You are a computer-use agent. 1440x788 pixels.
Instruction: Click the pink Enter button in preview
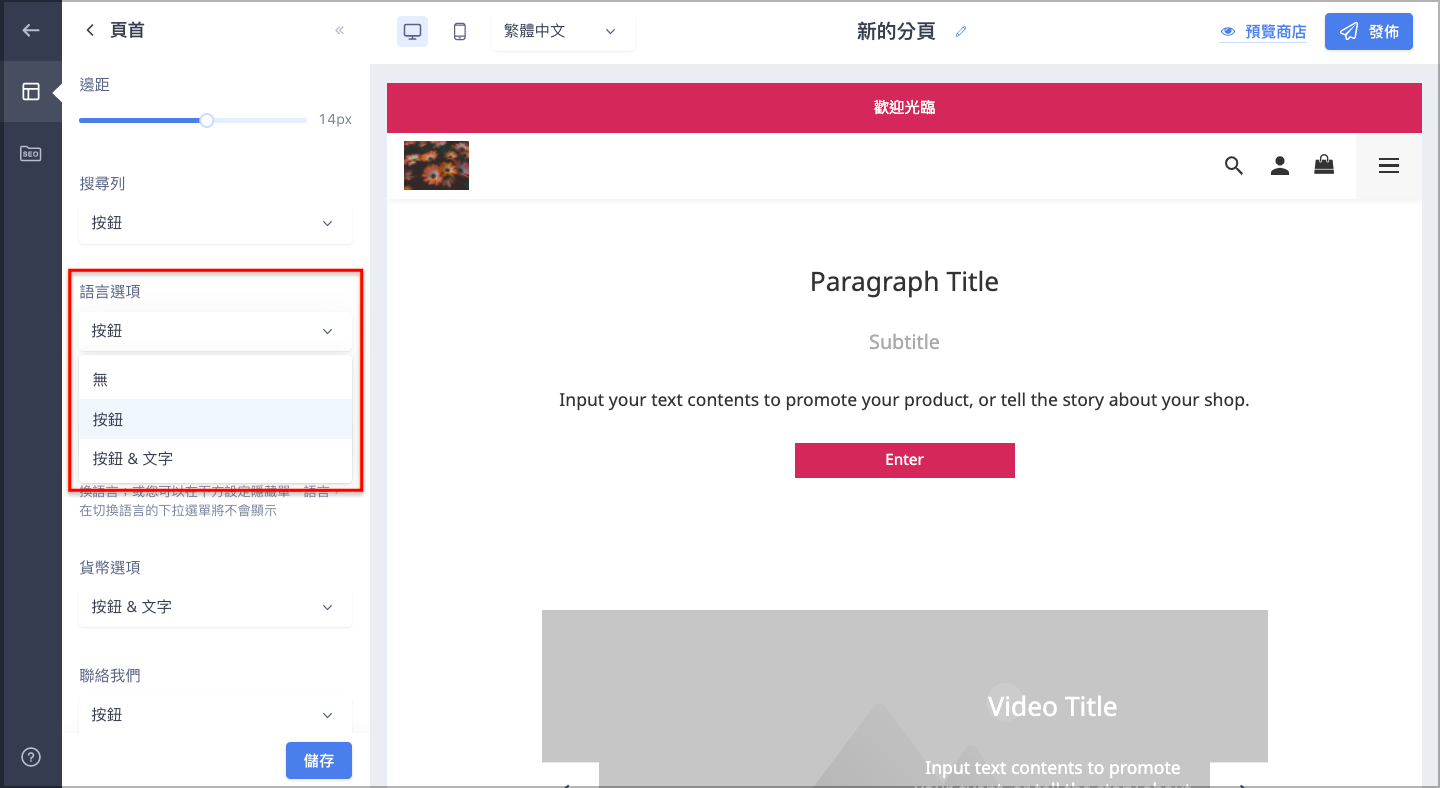click(x=904, y=460)
